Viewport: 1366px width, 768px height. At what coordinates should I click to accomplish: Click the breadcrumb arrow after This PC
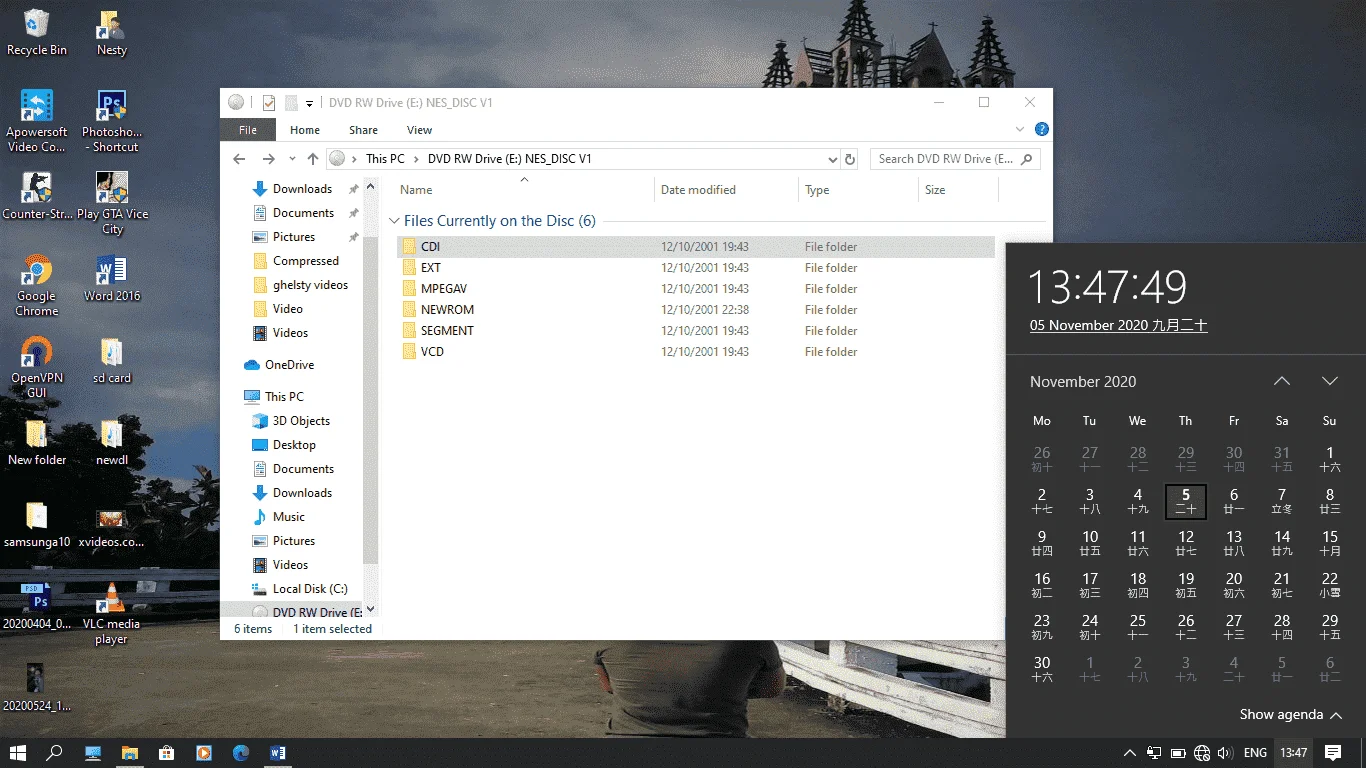(x=416, y=159)
